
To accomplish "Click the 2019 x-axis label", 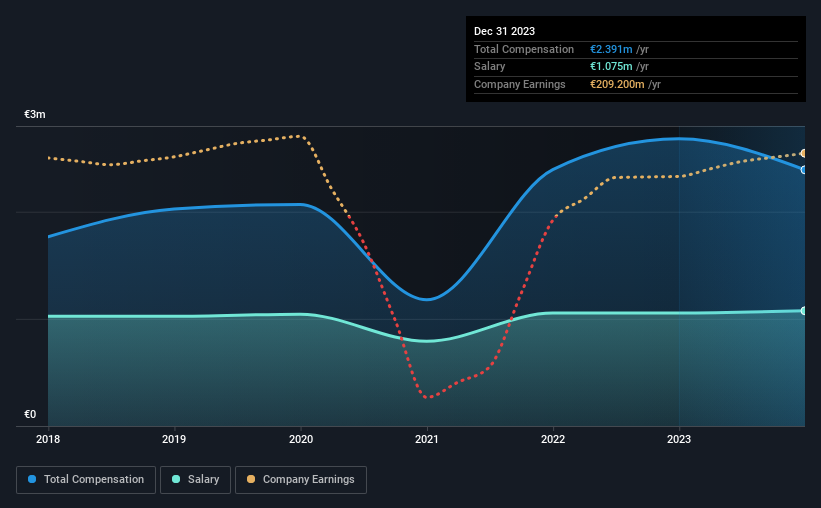I will tap(174, 439).
